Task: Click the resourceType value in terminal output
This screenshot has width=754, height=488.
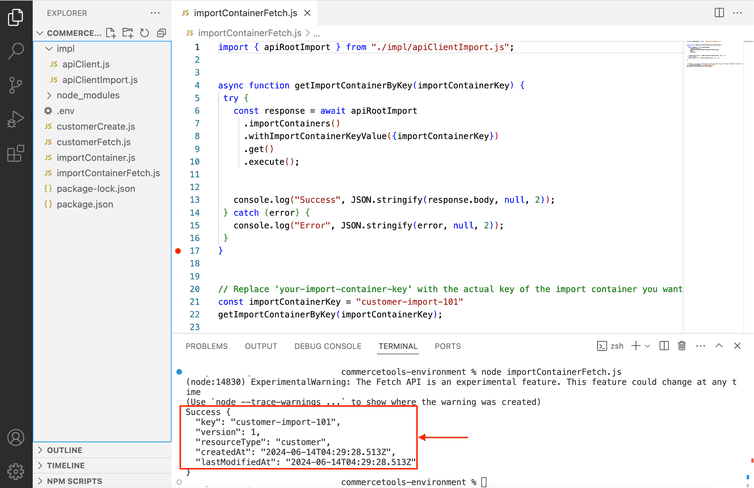Action: tap(301, 442)
